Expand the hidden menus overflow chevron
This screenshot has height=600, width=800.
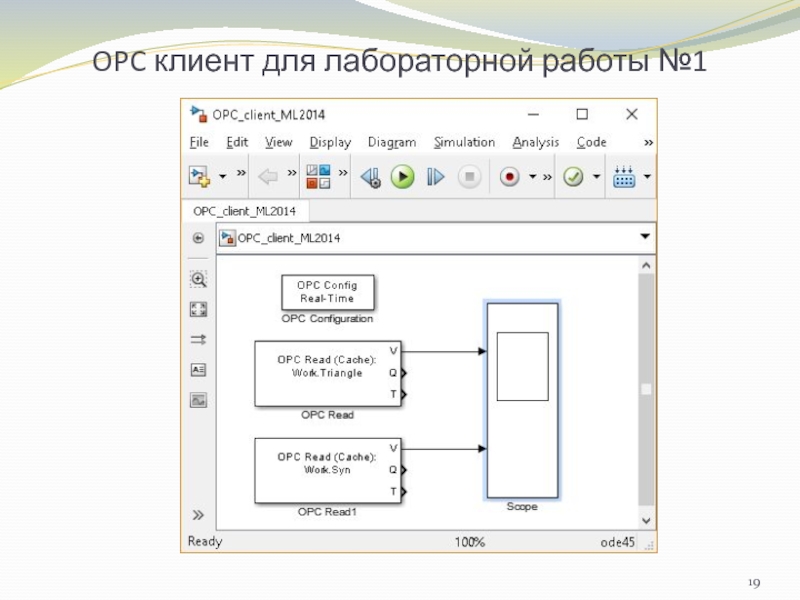point(648,143)
